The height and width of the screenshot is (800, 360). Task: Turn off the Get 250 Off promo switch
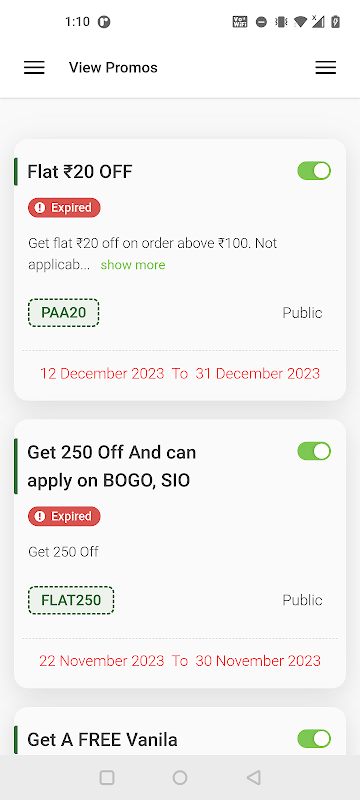pos(314,451)
